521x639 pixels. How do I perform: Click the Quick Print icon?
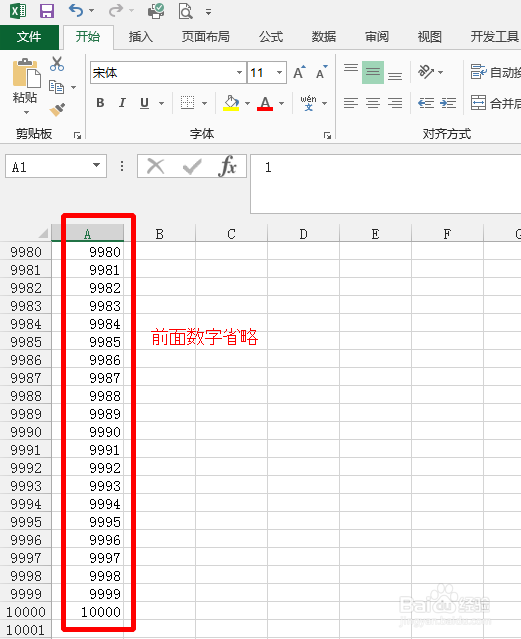pos(156,11)
